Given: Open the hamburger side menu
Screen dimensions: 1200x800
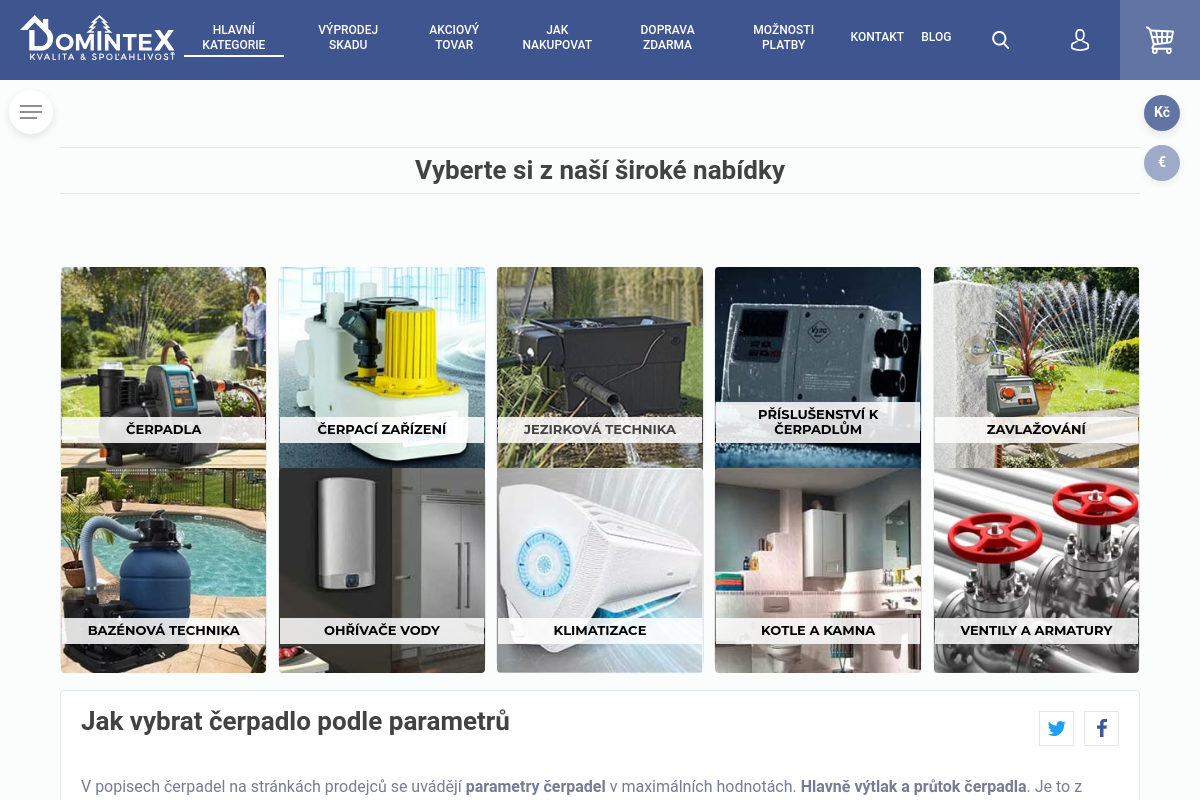Looking at the screenshot, I should (31, 112).
